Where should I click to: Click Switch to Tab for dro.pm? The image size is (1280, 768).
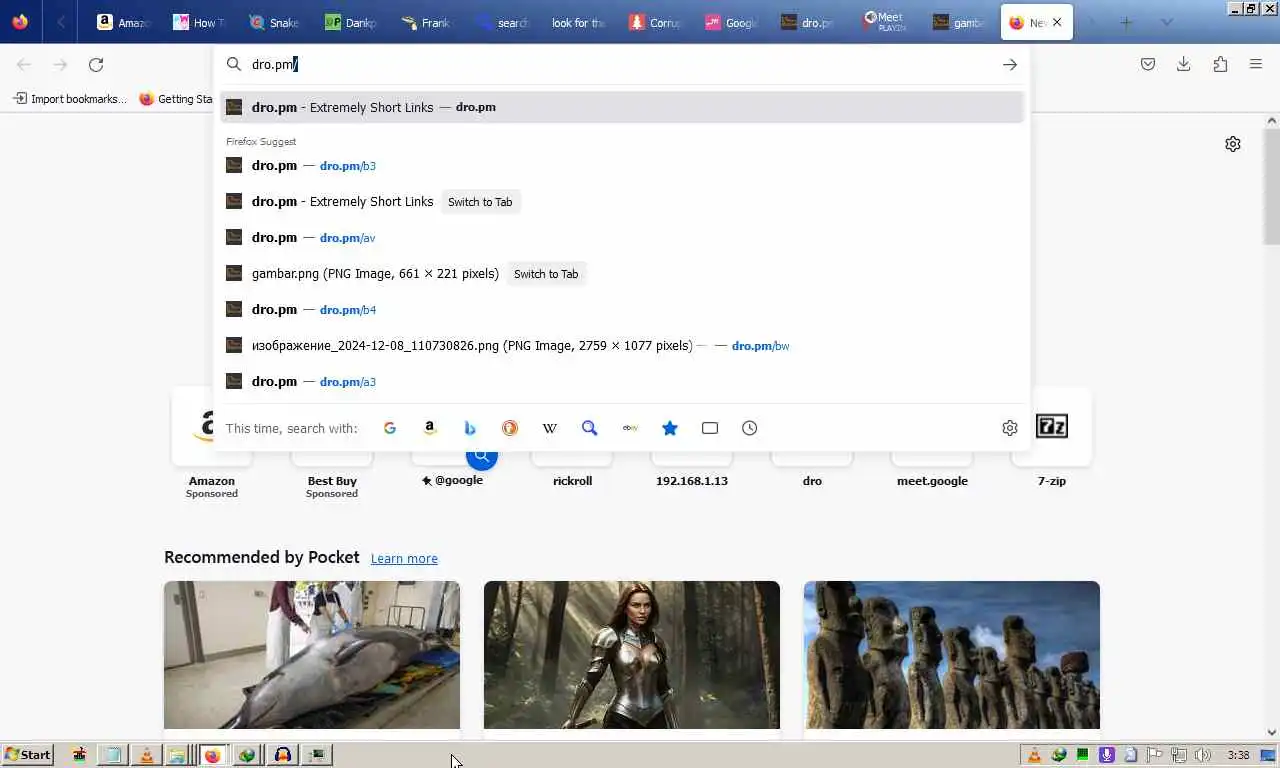[480, 202]
